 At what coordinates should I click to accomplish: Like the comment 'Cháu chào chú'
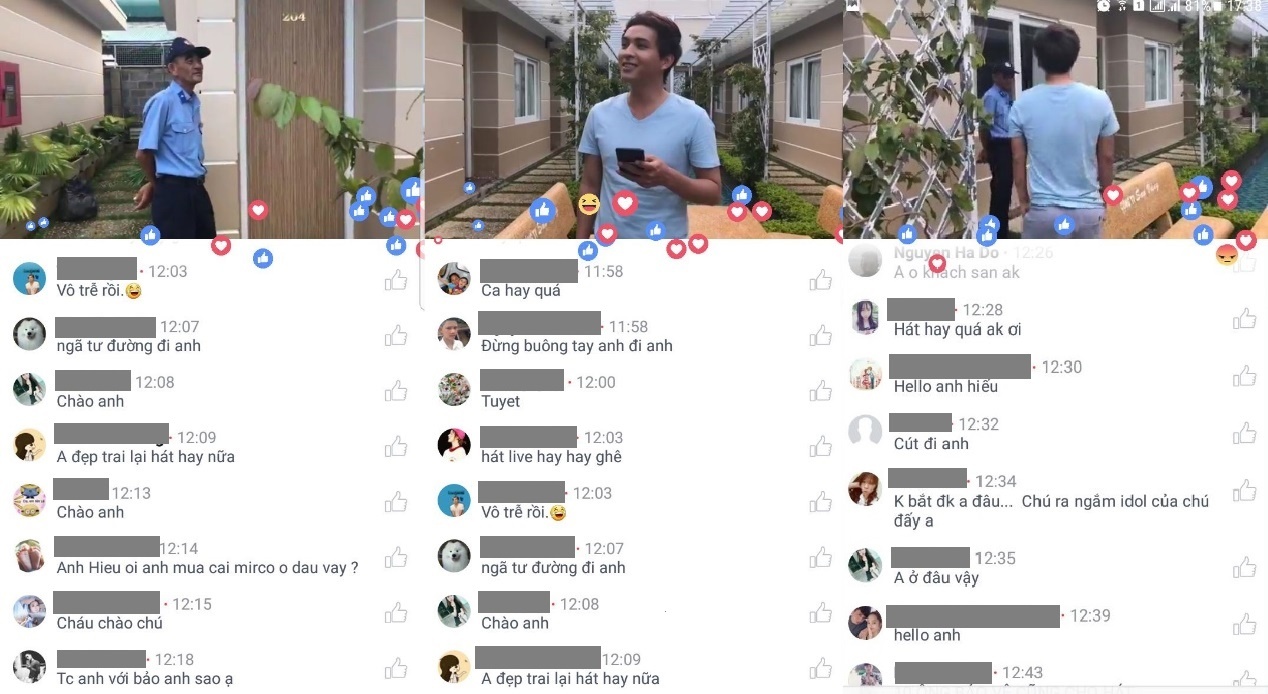[x=396, y=612]
